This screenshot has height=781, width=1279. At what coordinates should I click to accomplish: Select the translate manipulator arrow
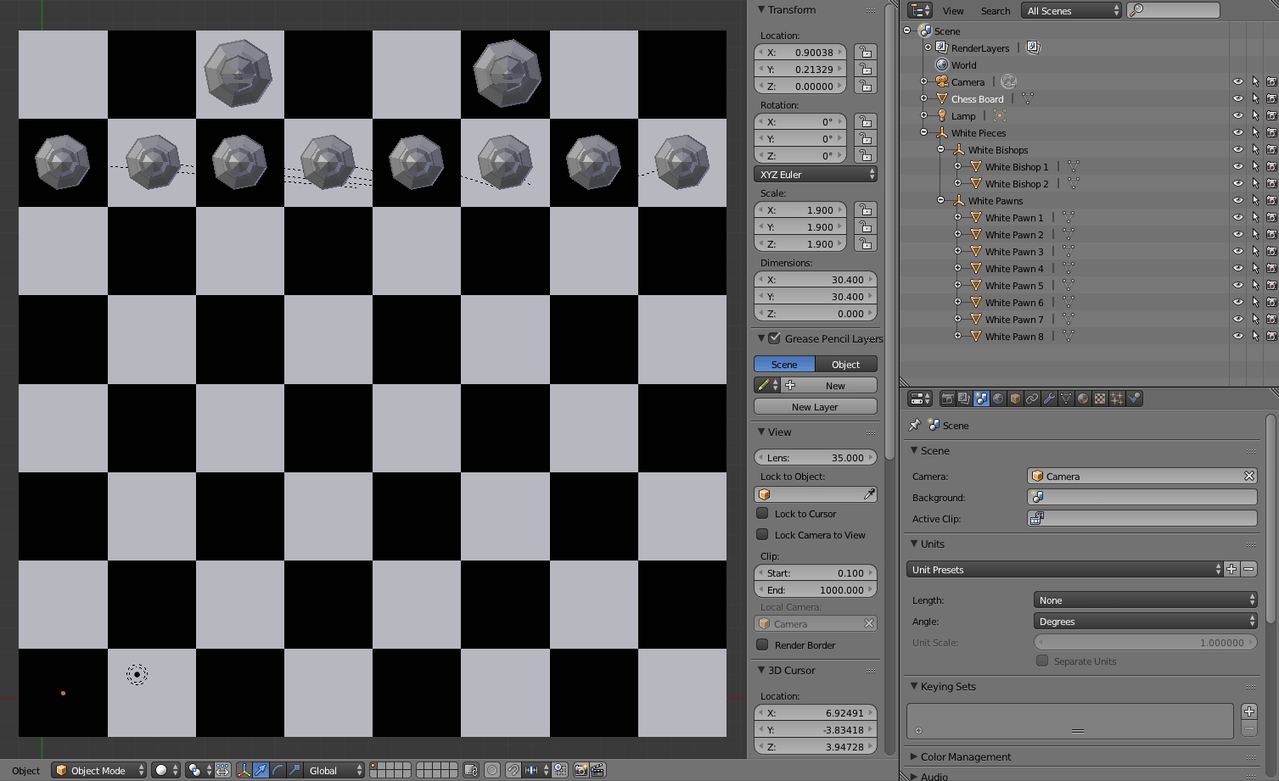coord(260,770)
